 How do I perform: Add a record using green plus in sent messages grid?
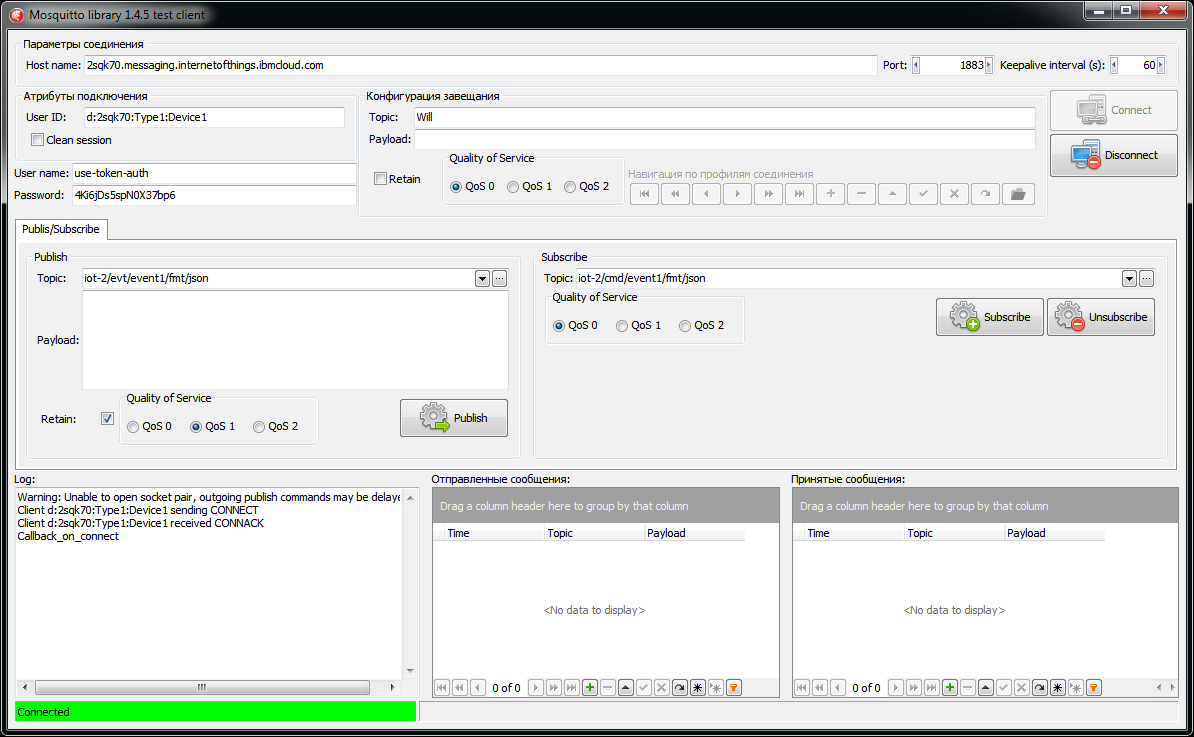point(589,687)
